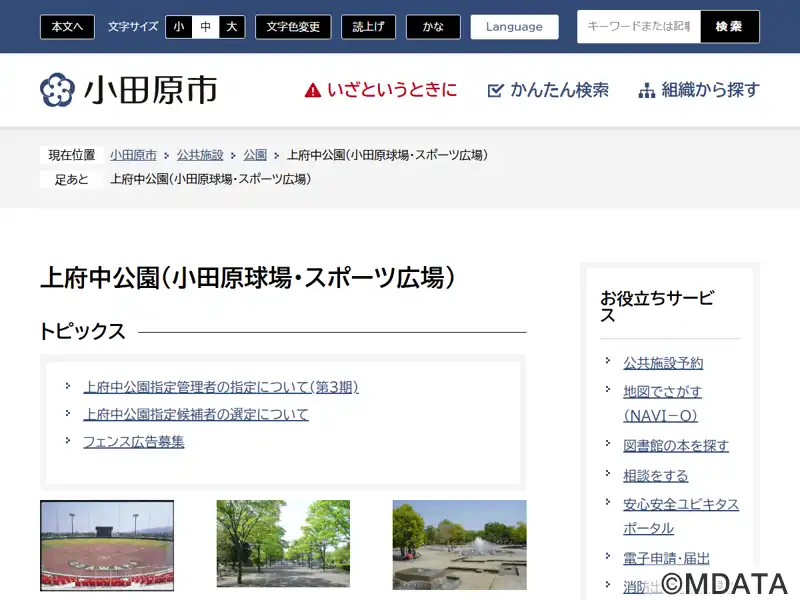
Task: Open 上府中公園指定候補者の選定について link
Action: 196,414
